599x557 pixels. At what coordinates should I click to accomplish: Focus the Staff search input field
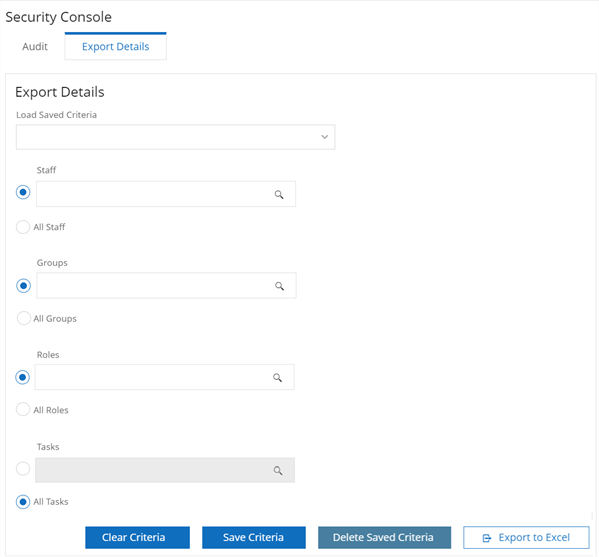pos(166,194)
